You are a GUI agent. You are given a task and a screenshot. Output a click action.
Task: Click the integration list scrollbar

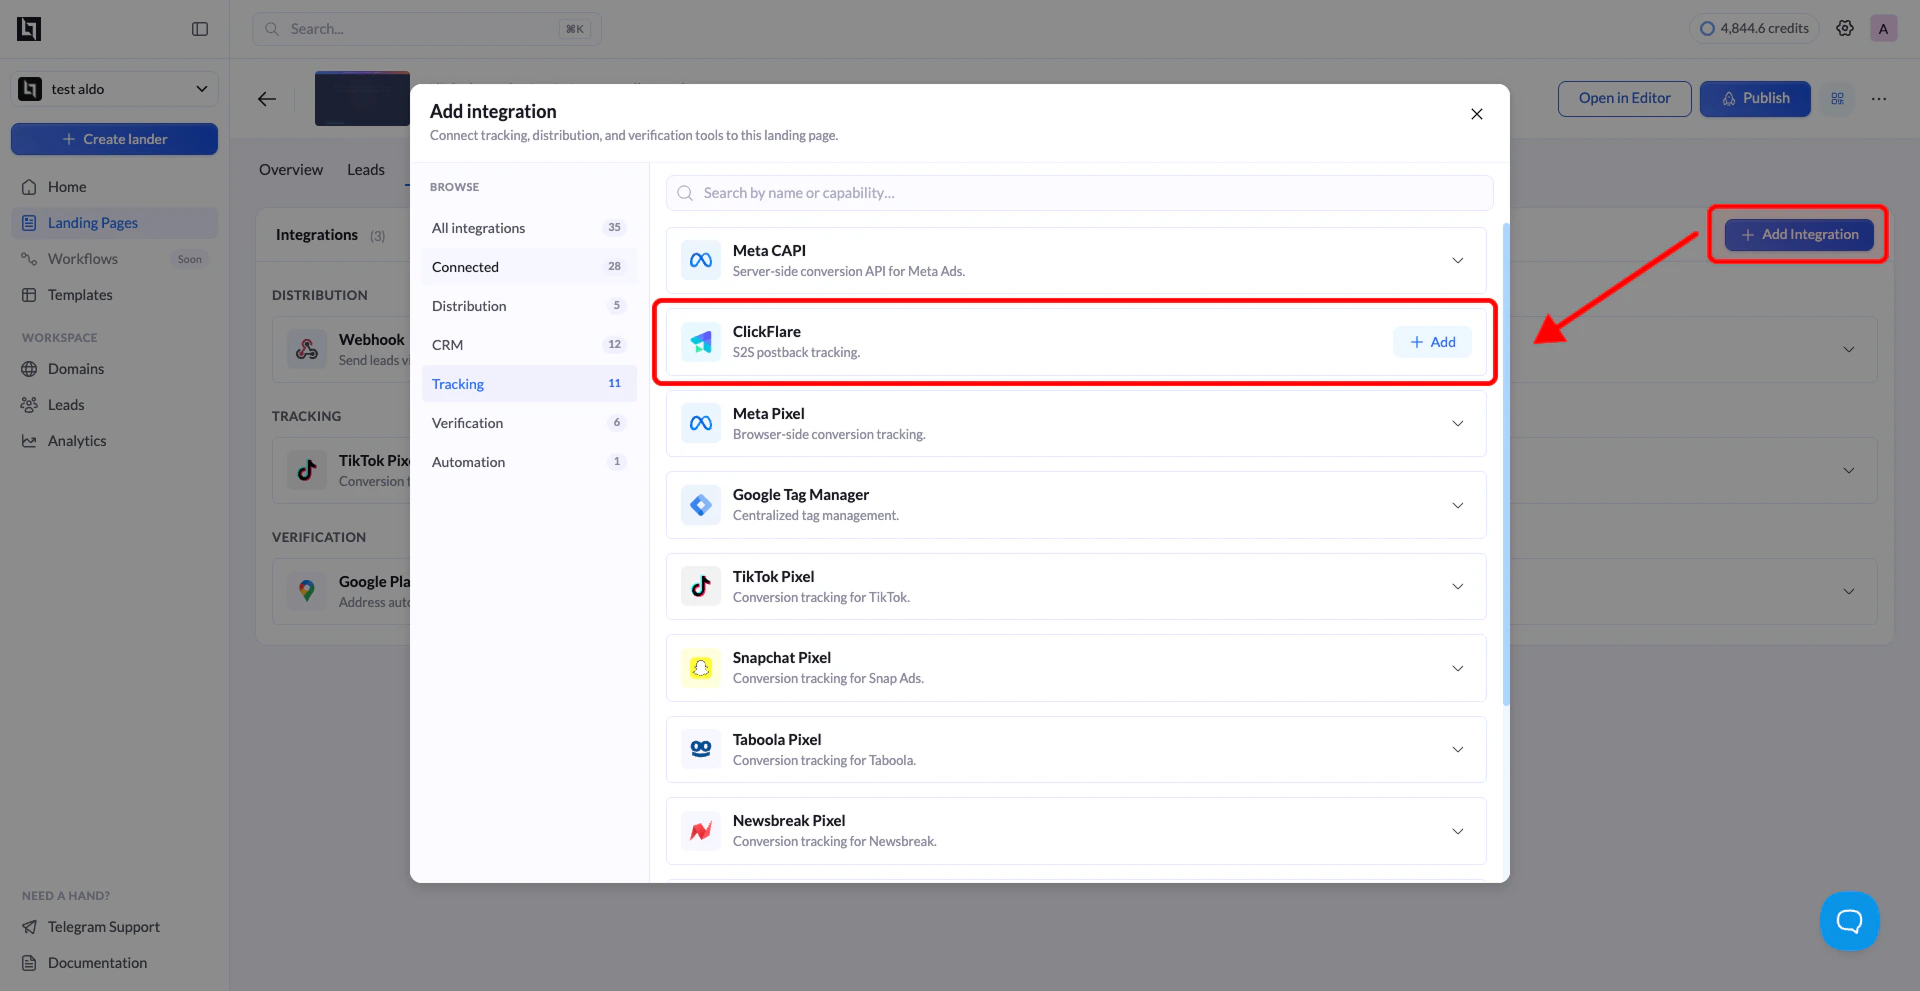(x=1506, y=464)
